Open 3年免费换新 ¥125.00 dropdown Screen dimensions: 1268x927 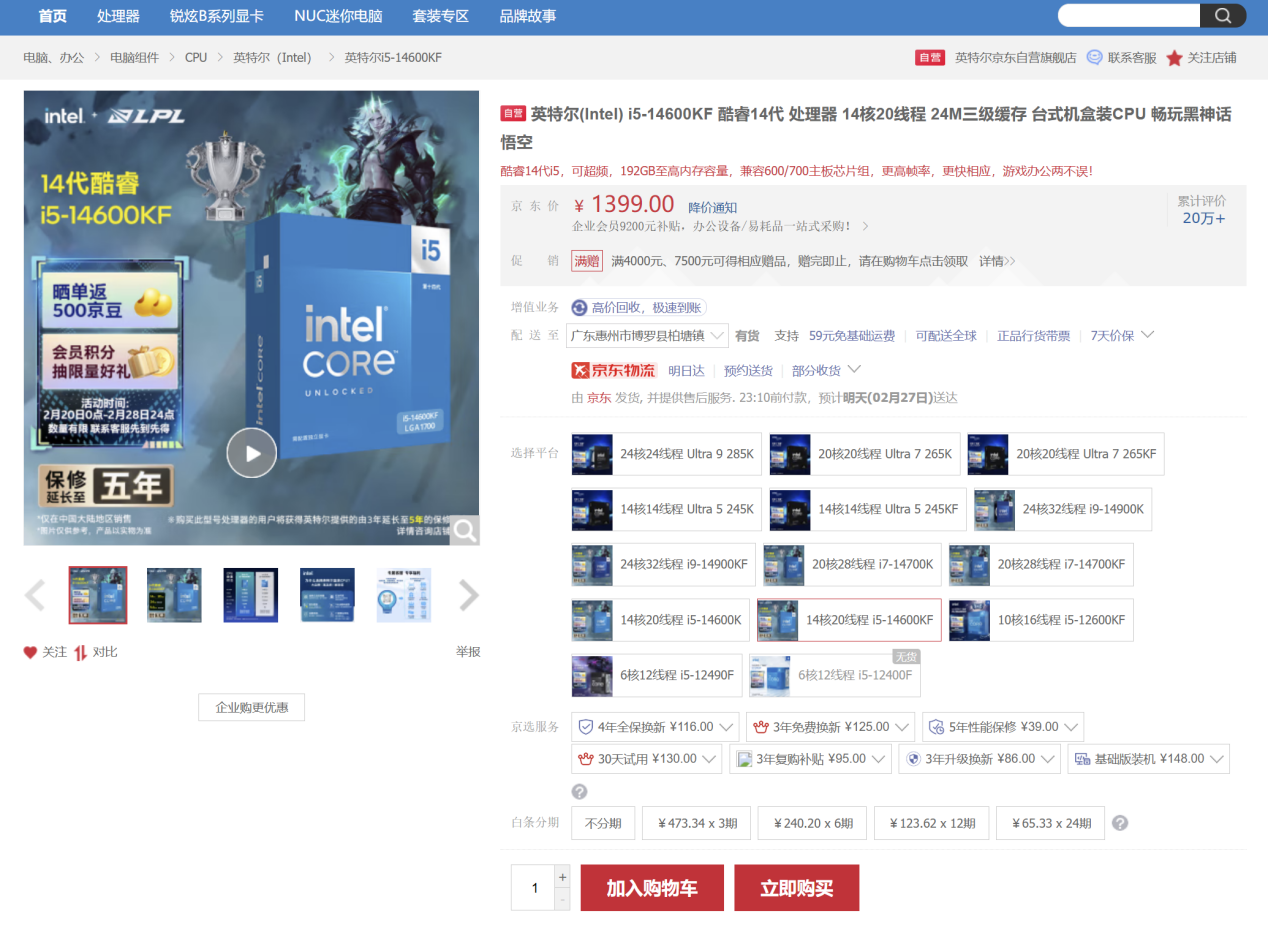831,727
